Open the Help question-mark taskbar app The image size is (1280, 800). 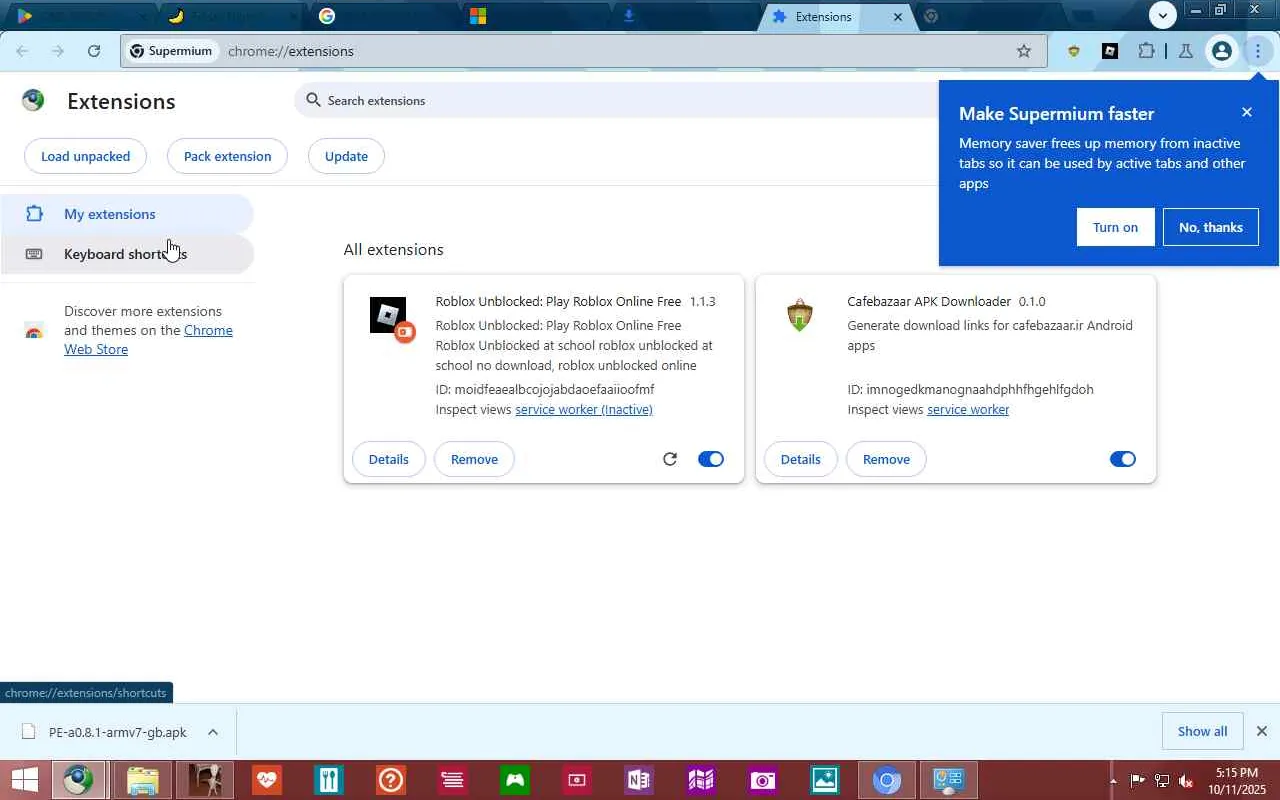390,780
